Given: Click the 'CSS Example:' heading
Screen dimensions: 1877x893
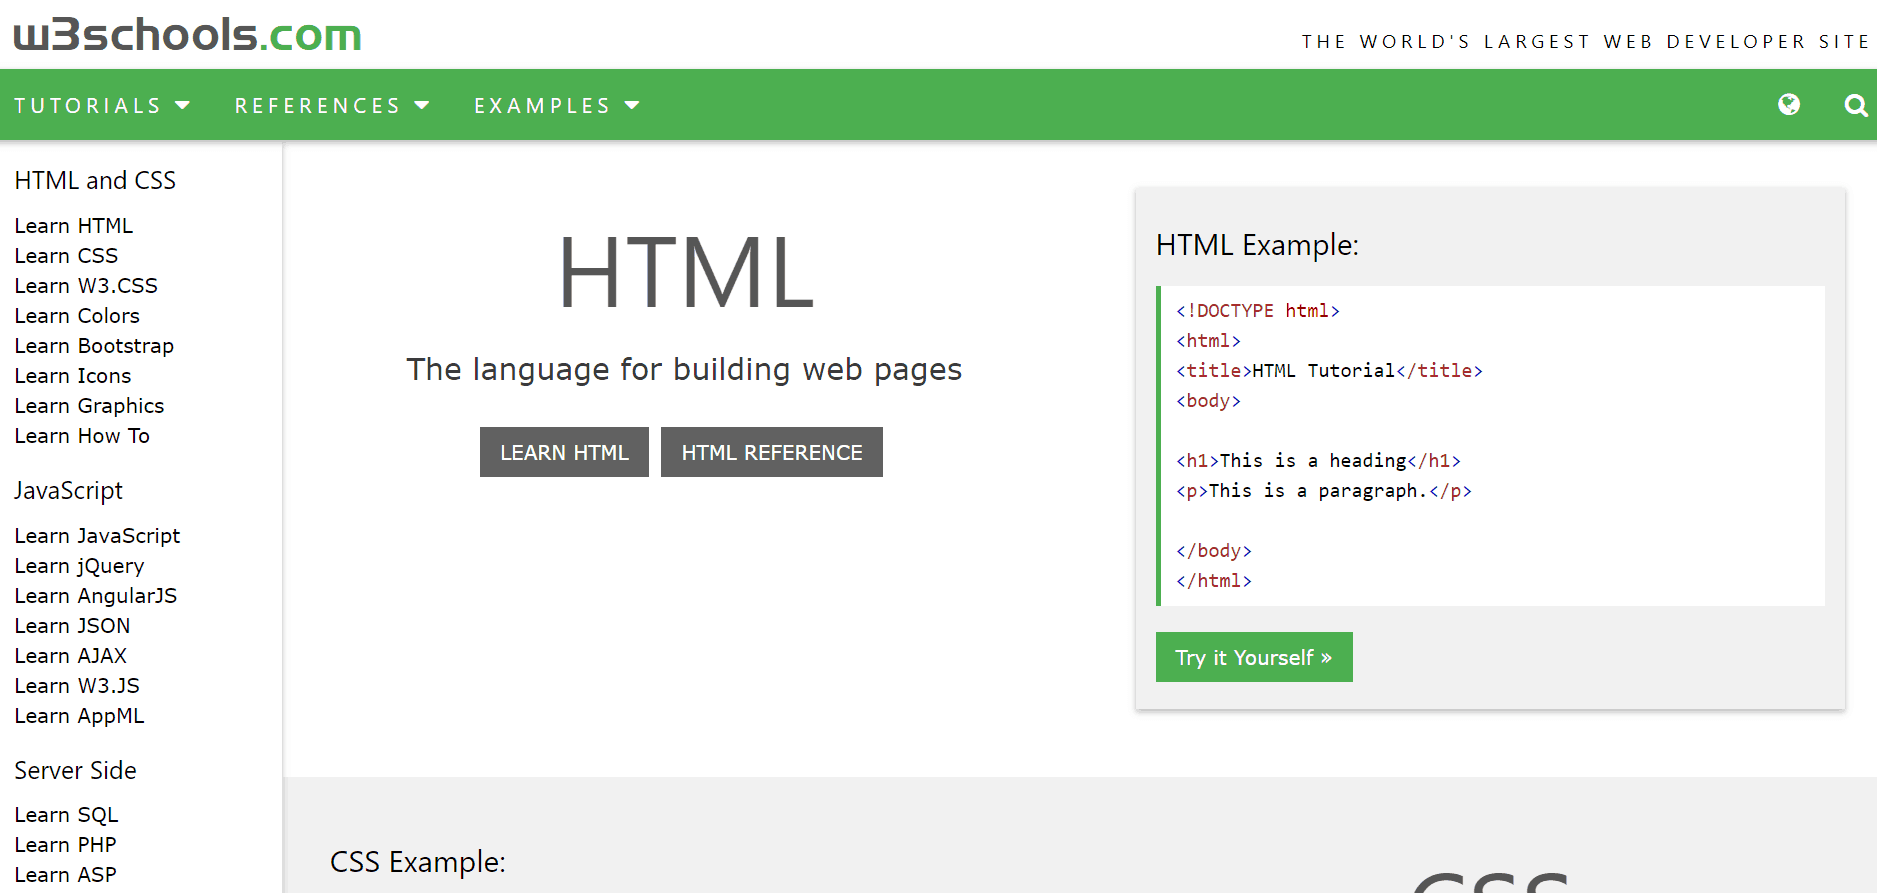Looking at the screenshot, I should tap(418, 862).
